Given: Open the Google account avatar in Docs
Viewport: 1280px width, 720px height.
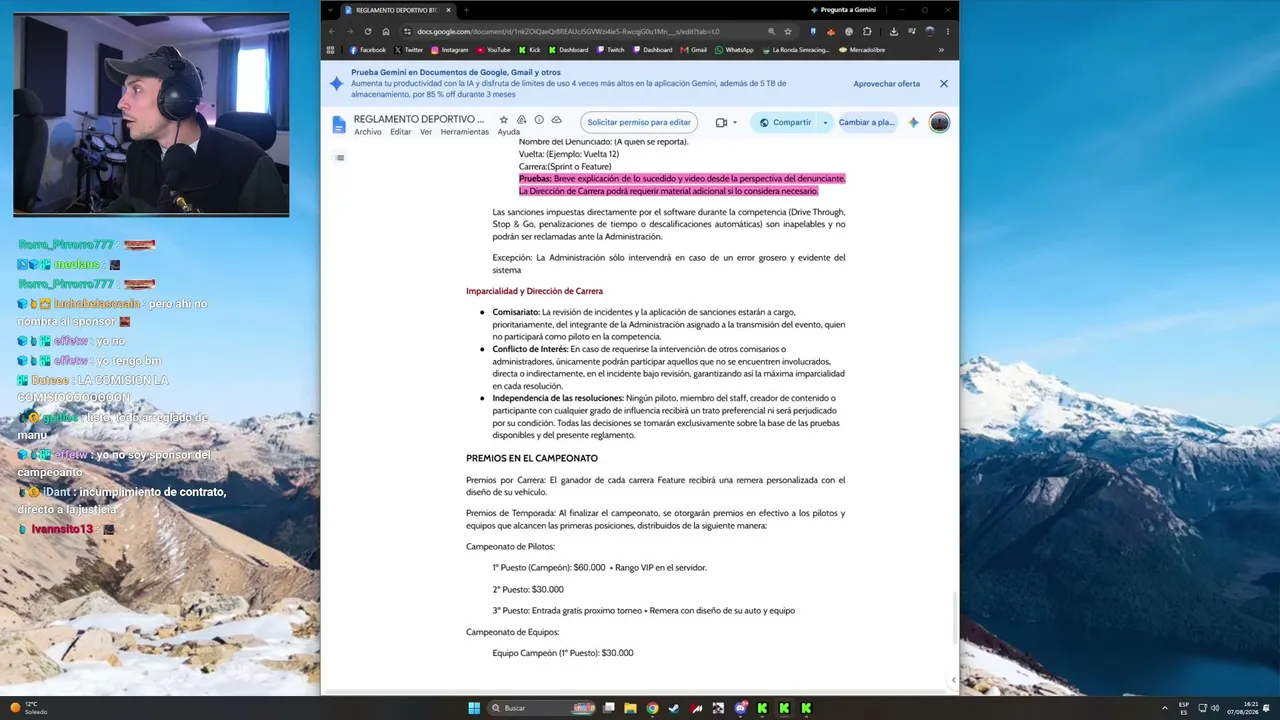Looking at the screenshot, I should pos(939,122).
